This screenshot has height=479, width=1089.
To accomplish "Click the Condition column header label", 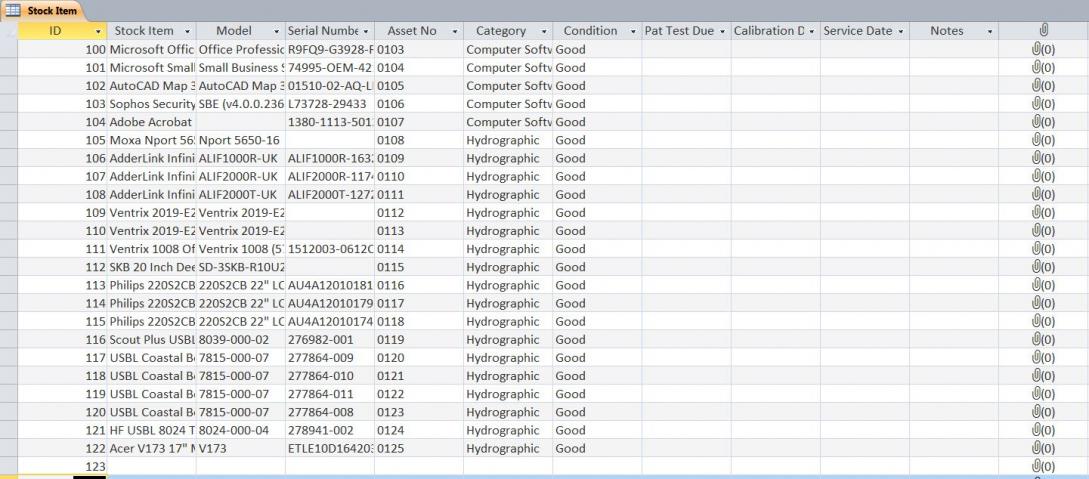I will 590,31.
